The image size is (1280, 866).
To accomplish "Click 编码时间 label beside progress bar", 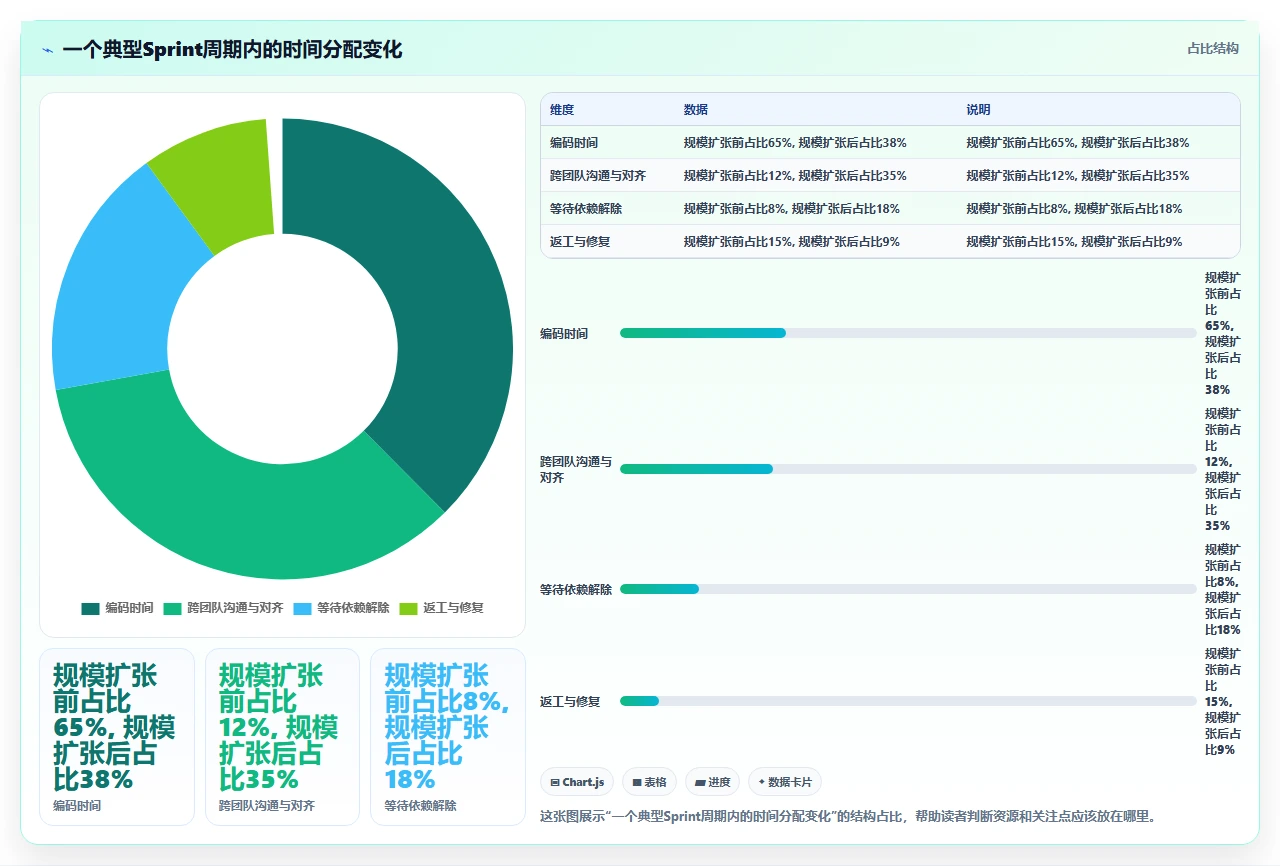I will coord(564,333).
